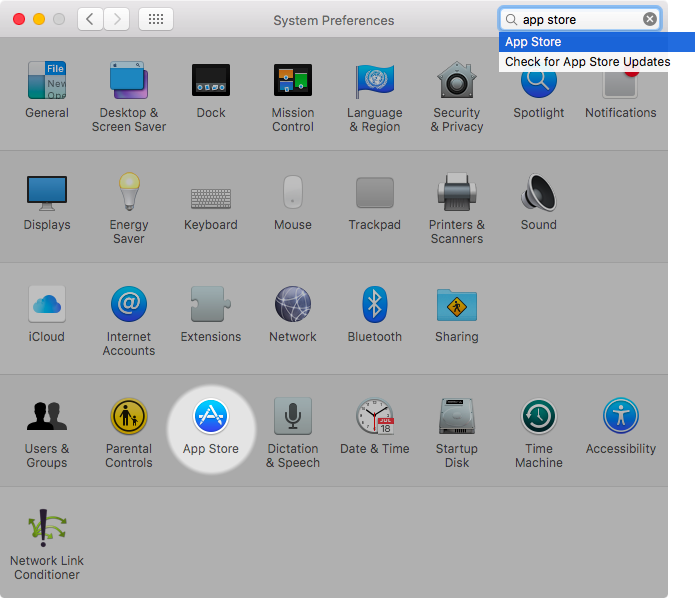The width and height of the screenshot is (695, 598).
Task: Open the Dock preferences pane
Action: point(211,90)
